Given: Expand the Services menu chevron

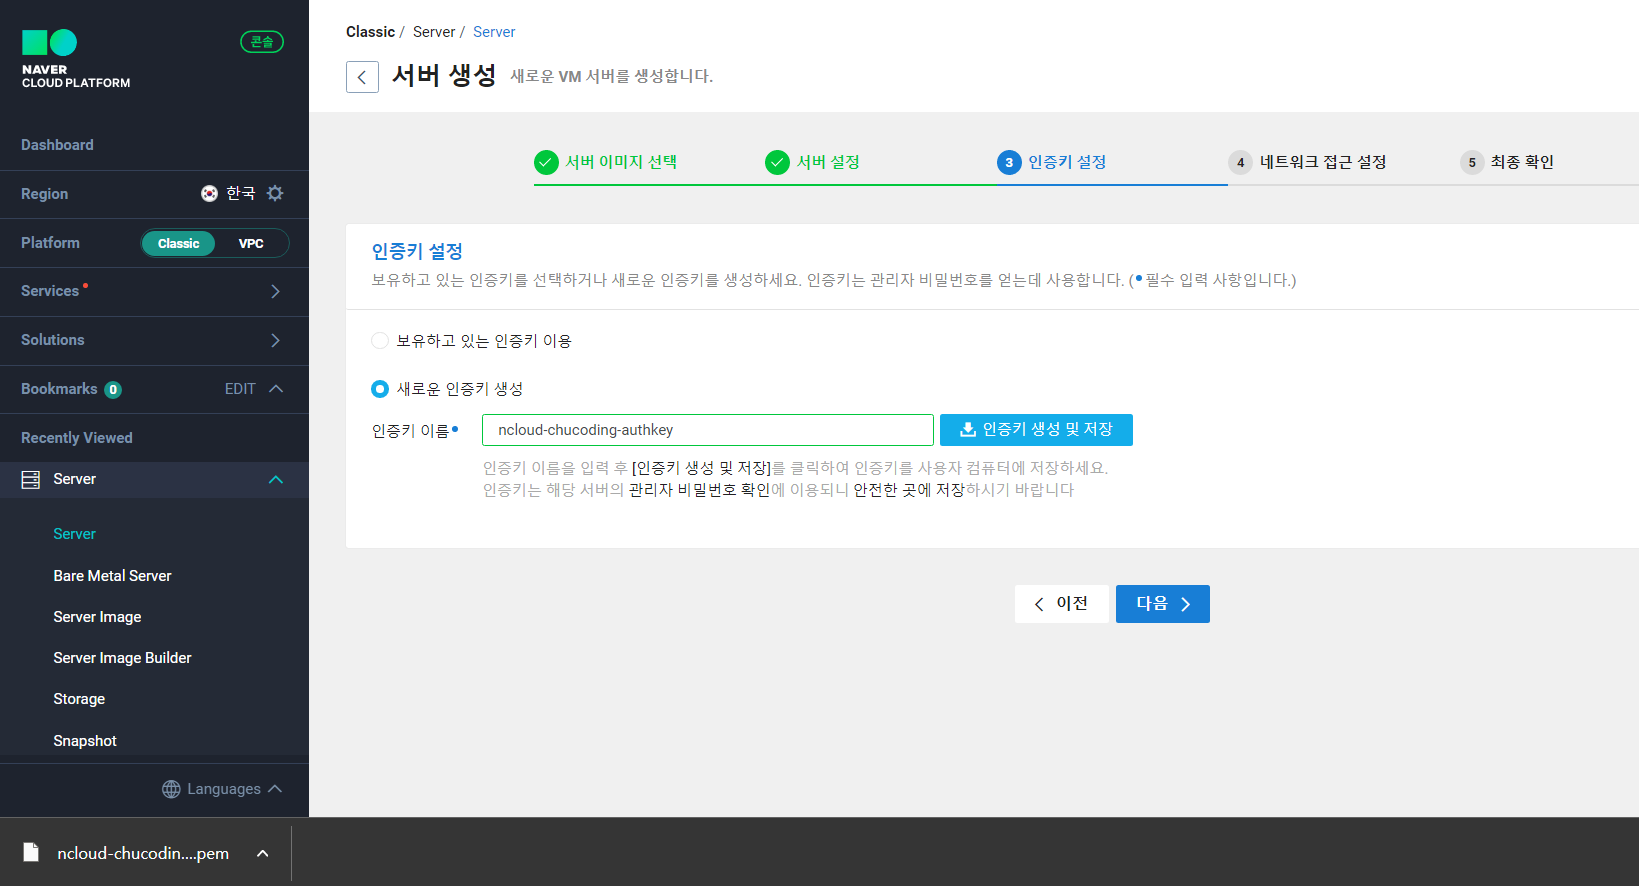Looking at the screenshot, I should pos(275,291).
